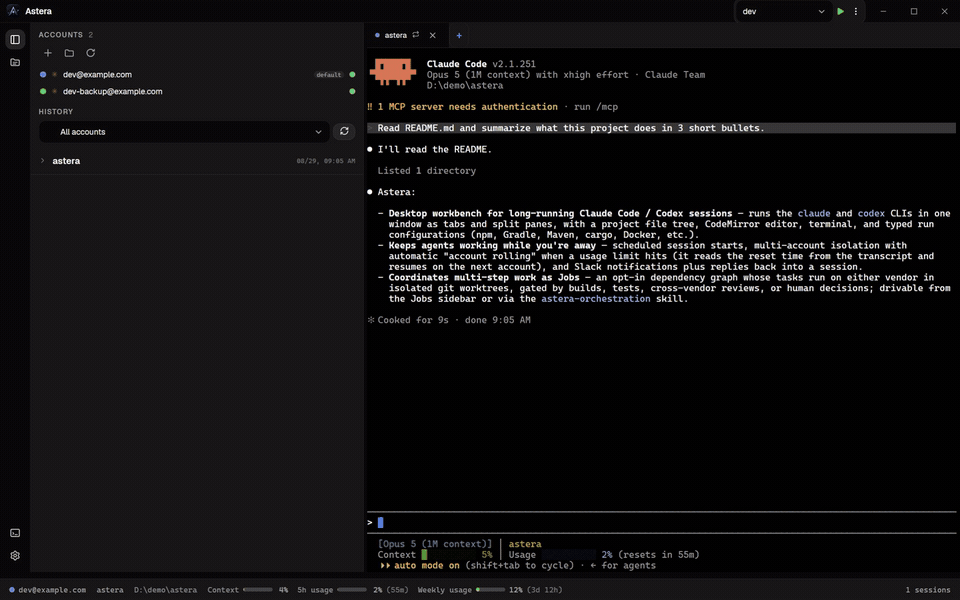This screenshot has width=960, height=600.
Task: Open a new tab with plus
Action: point(459,36)
